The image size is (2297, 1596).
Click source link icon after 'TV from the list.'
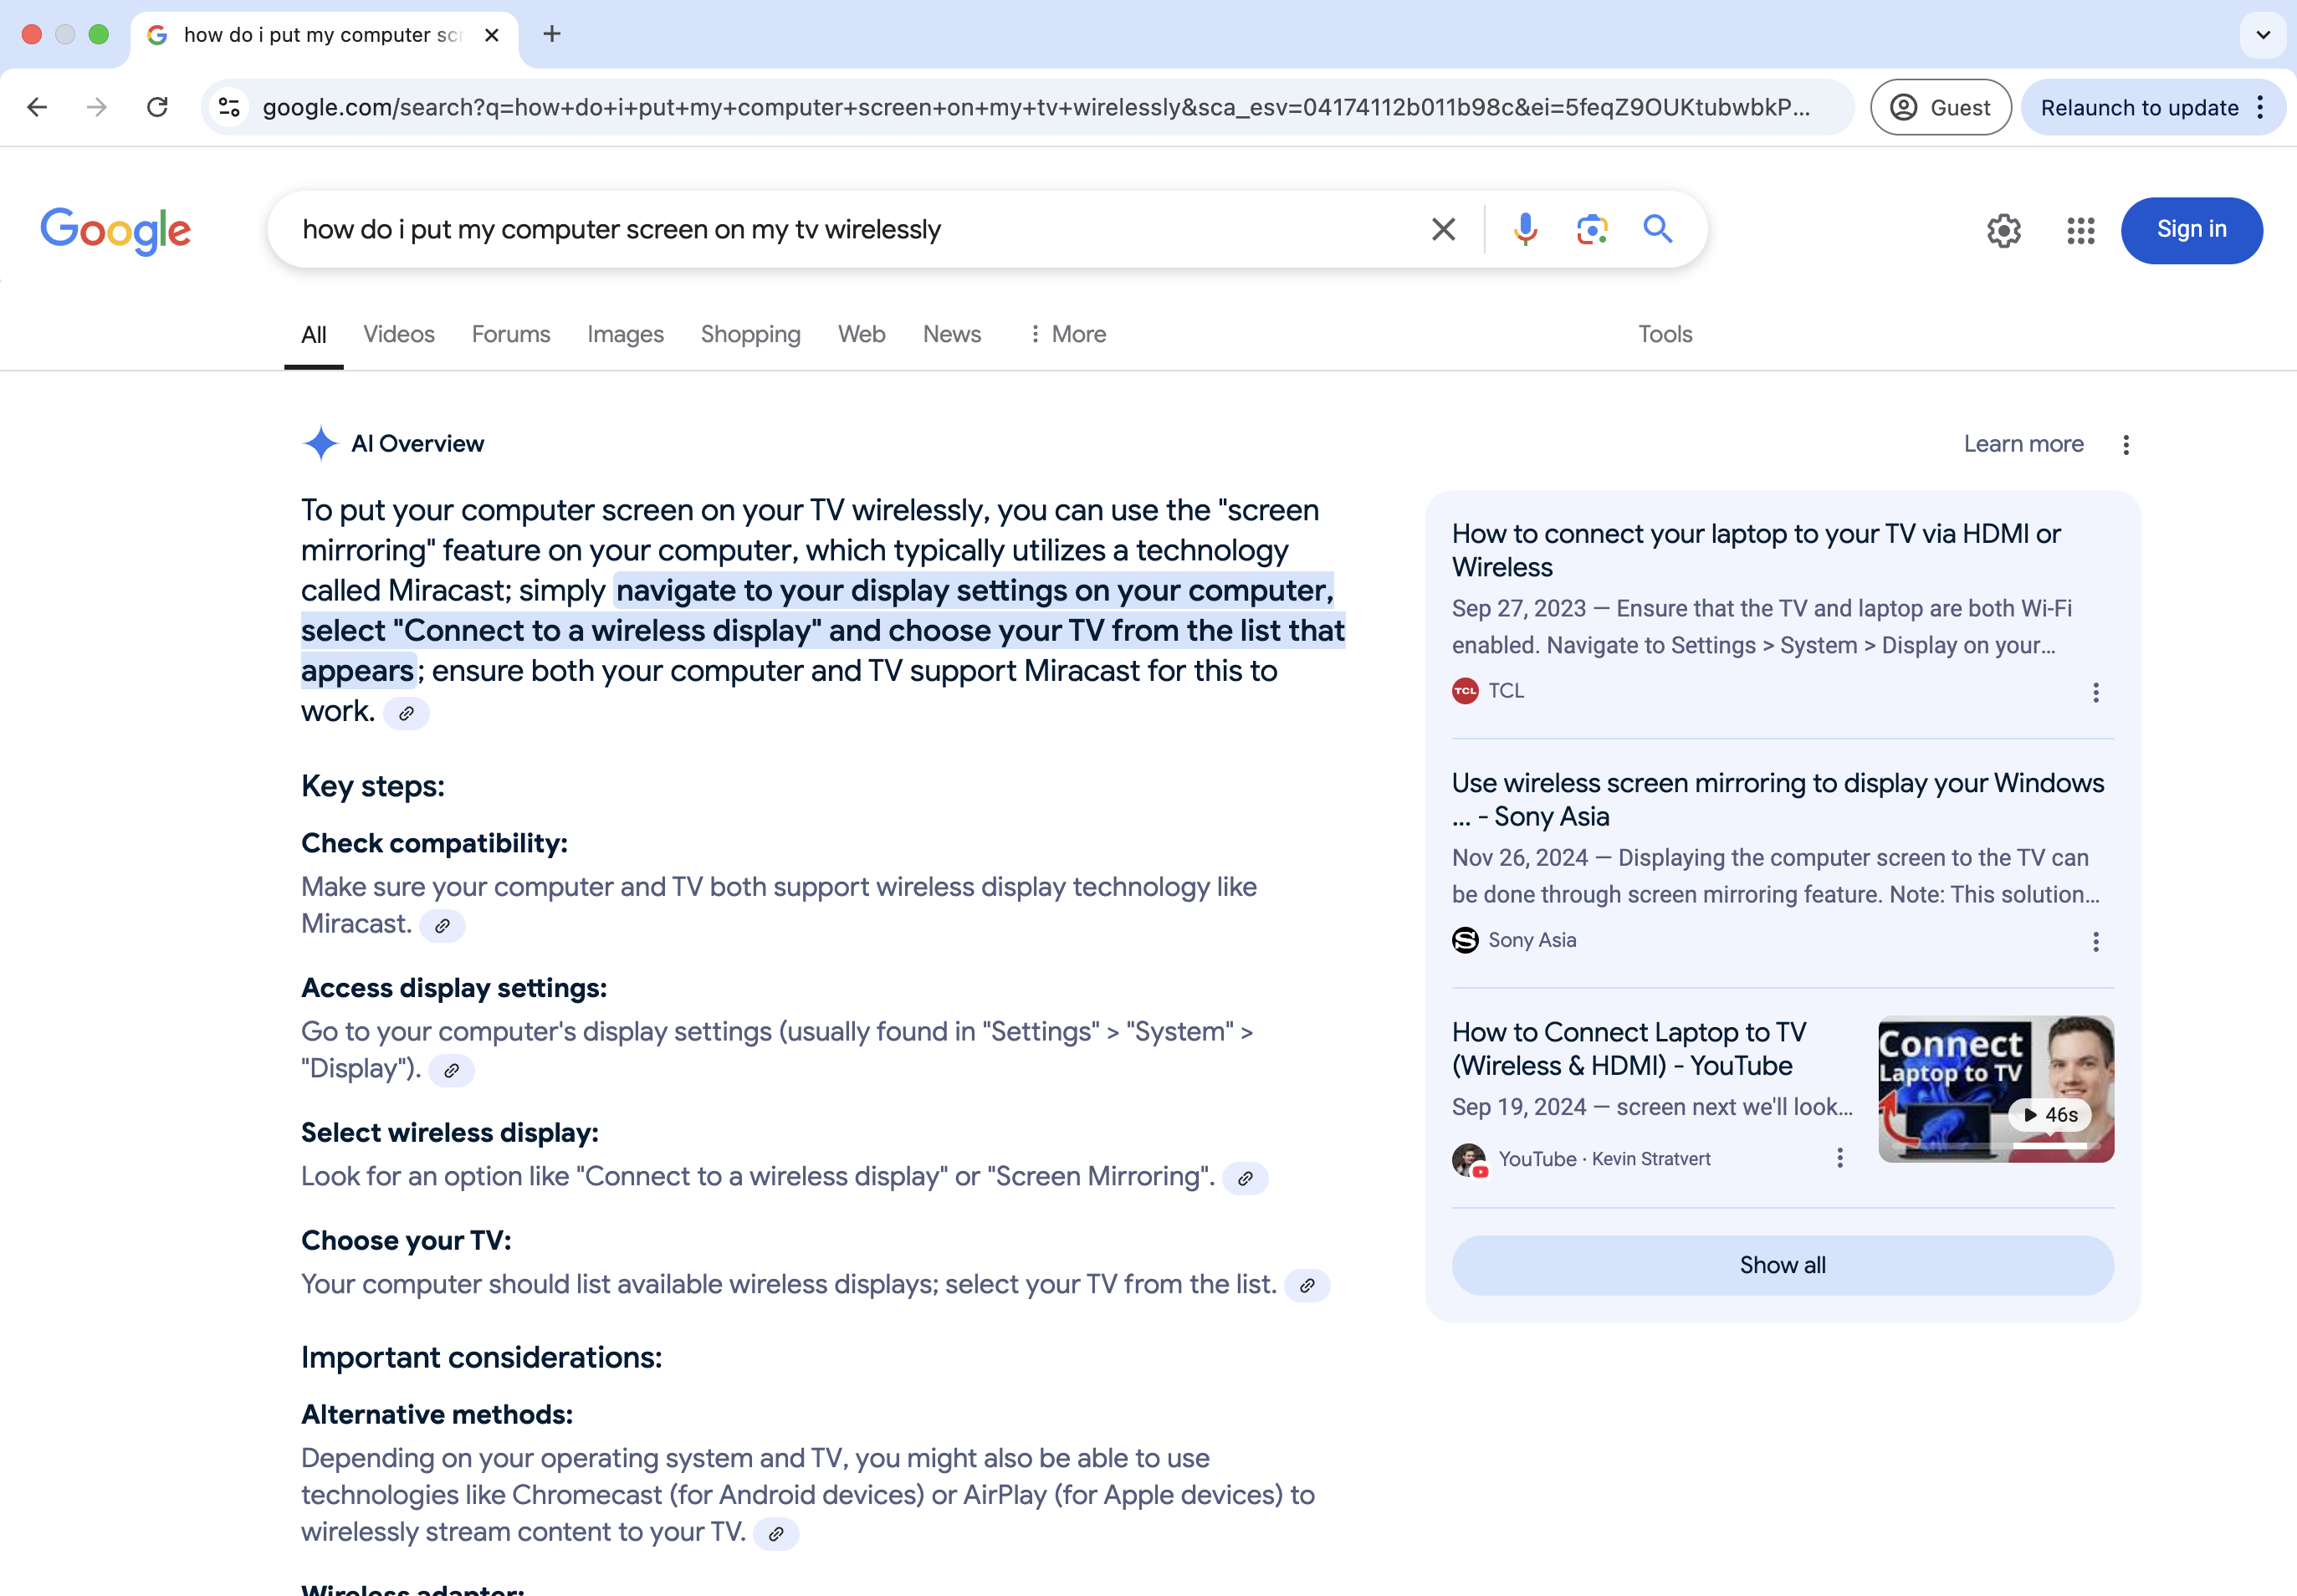1307,1286
